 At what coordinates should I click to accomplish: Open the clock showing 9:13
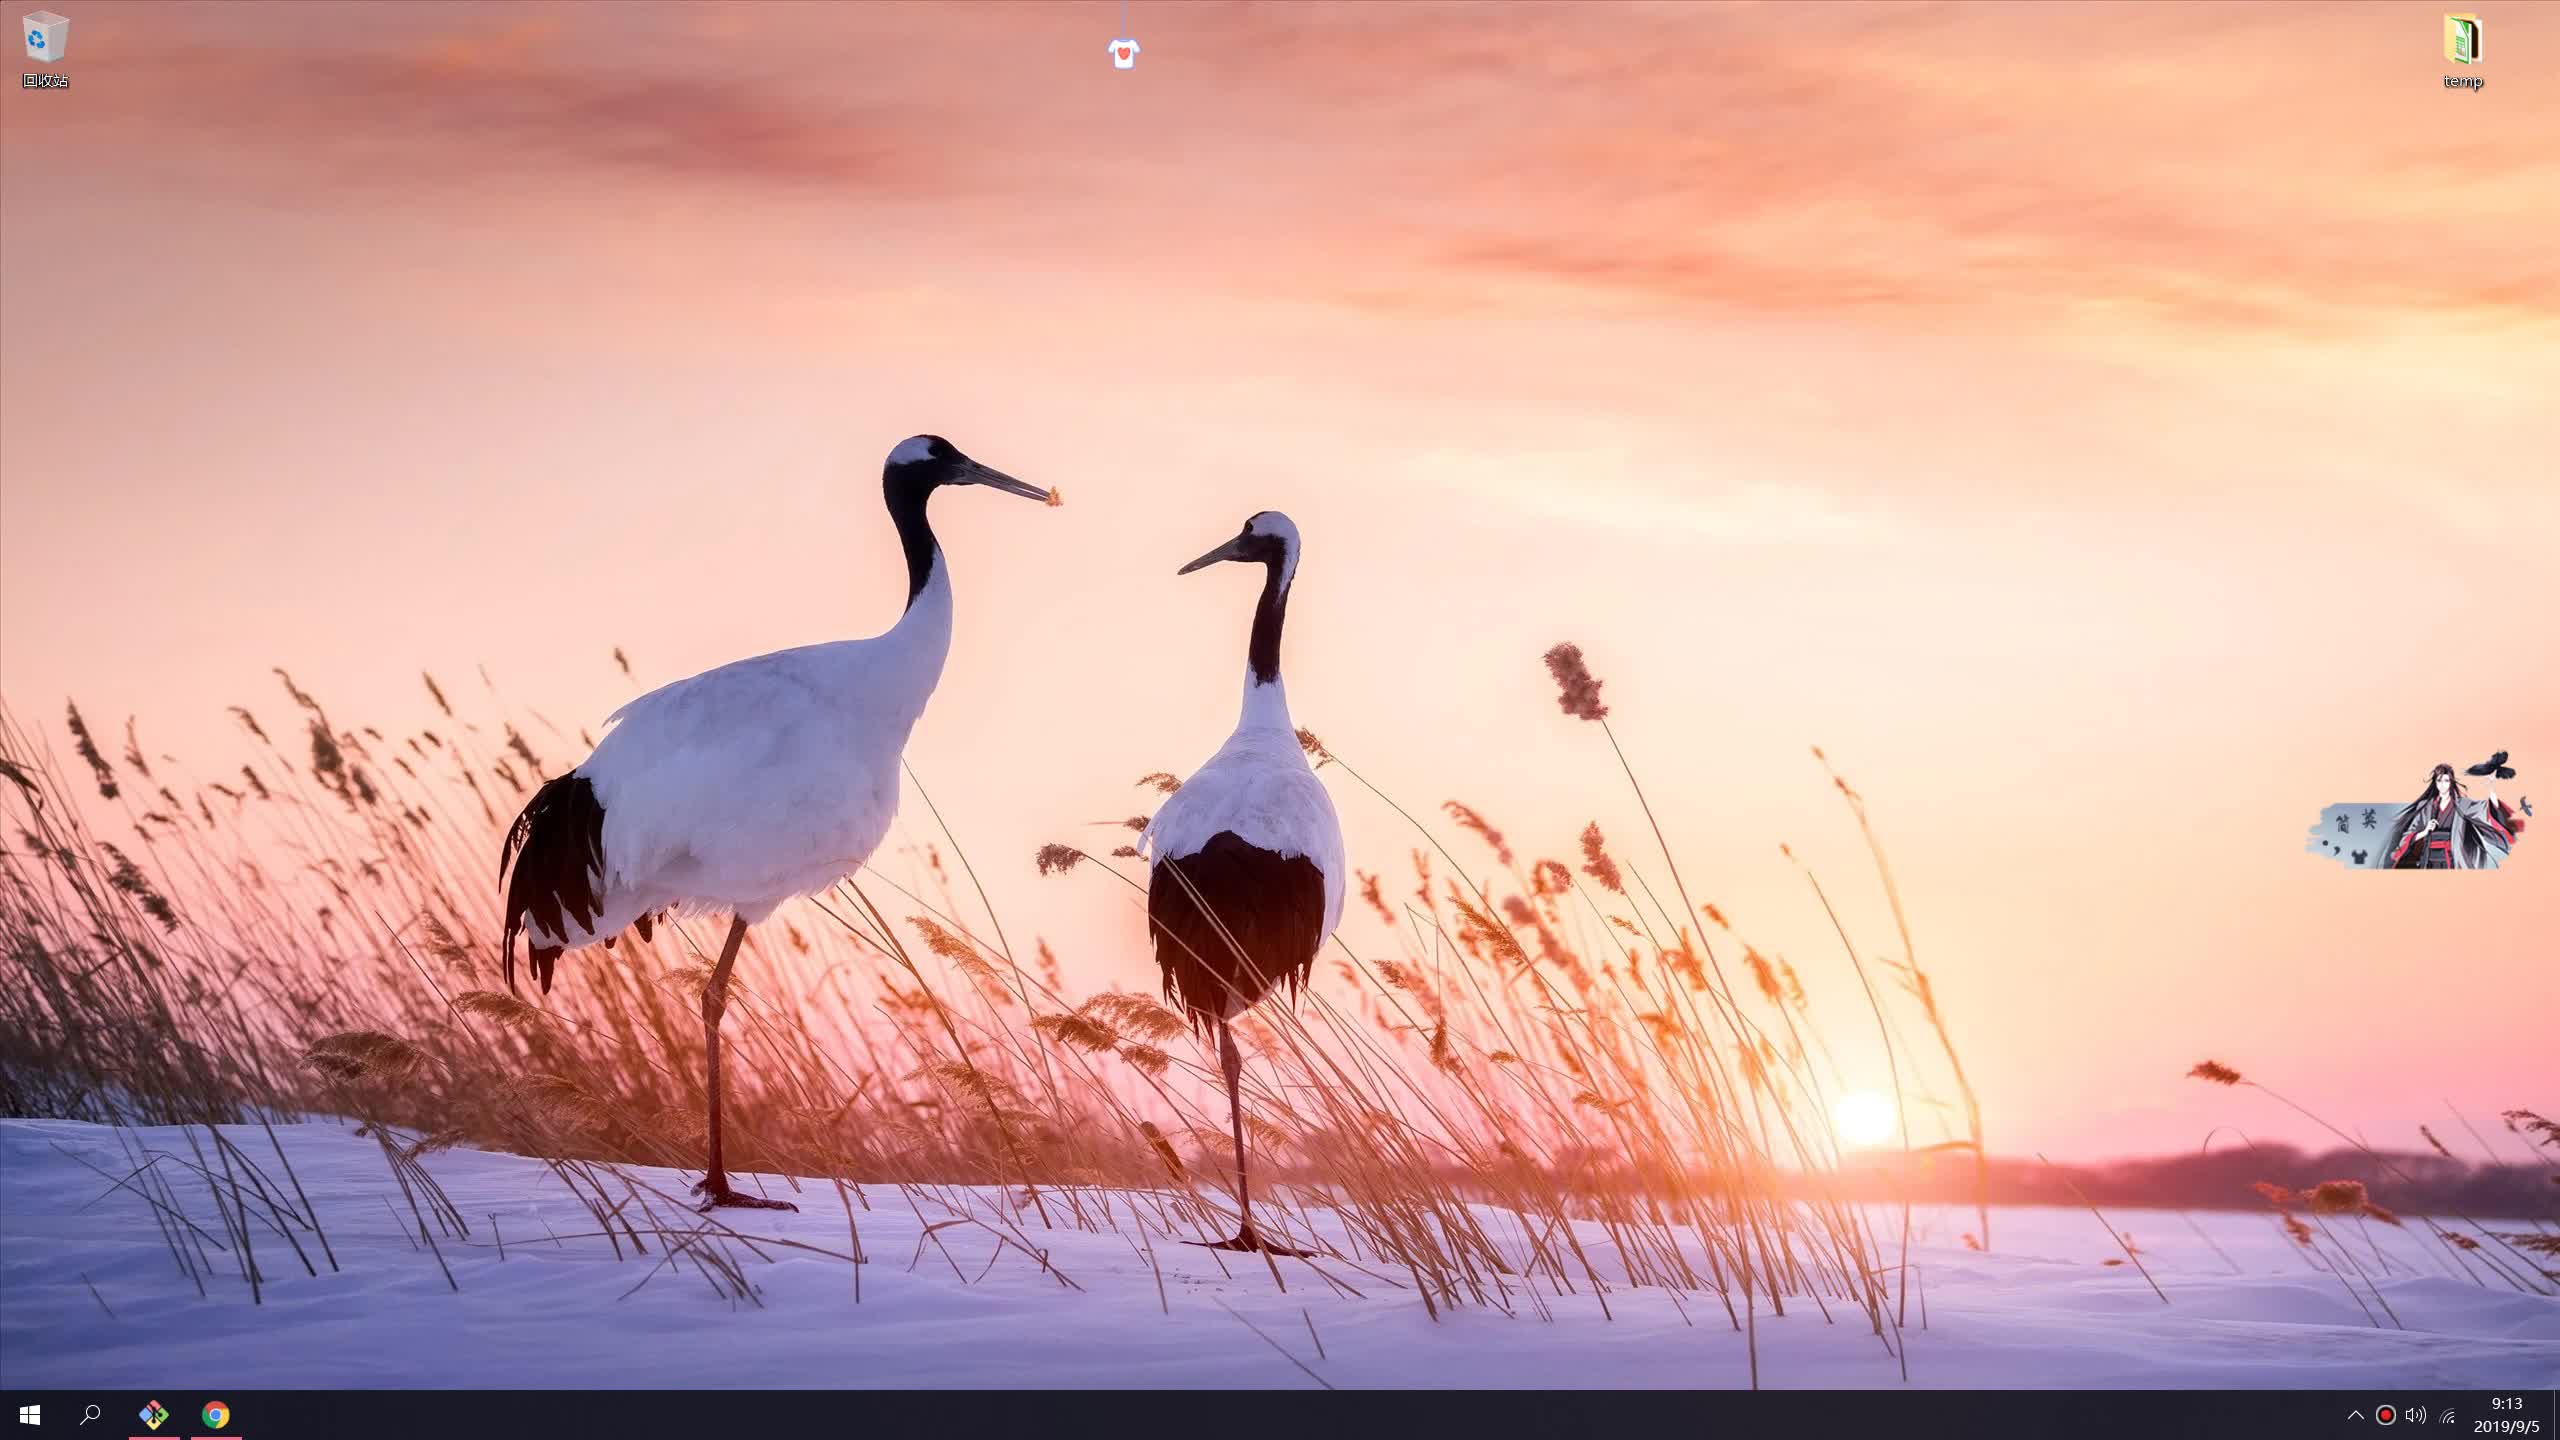(x=2506, y=1403)
